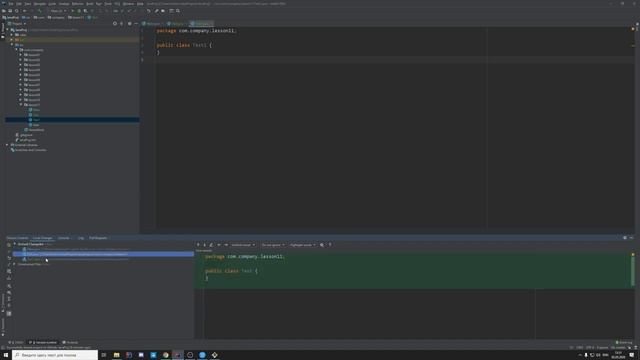
Task: Hide the Project panel with minimize icon
Action: click(x=136, y=24)
